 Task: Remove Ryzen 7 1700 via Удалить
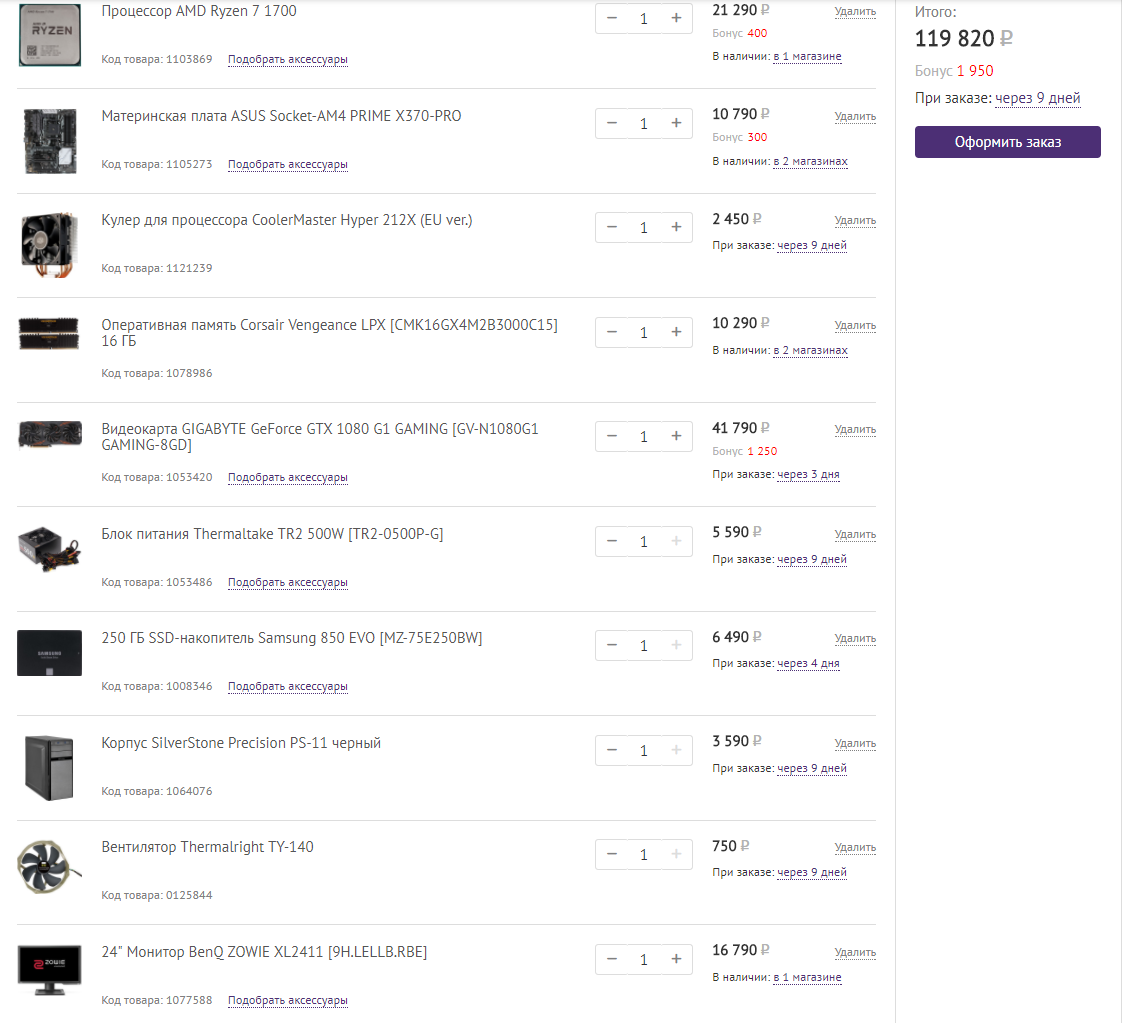(855, 12)
